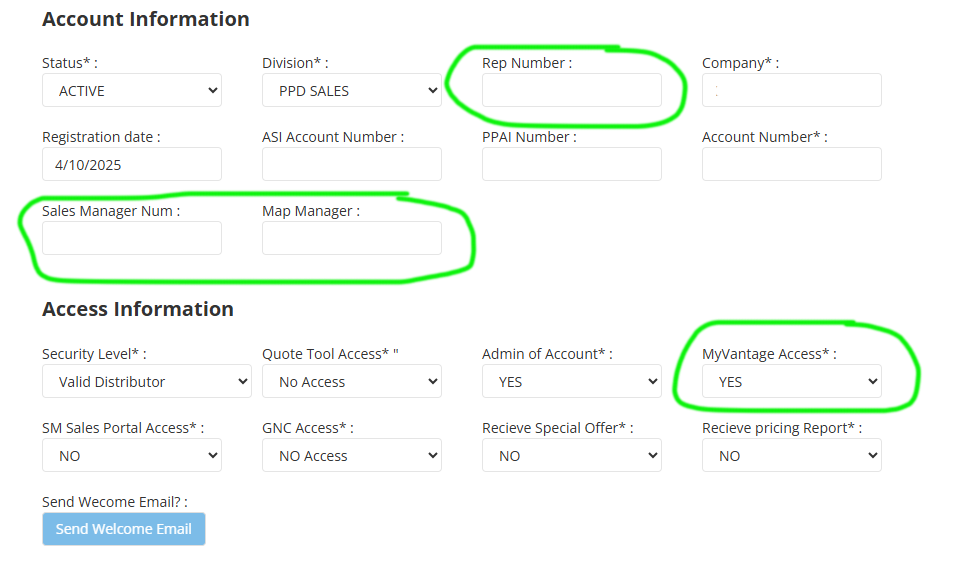Open the Status dropdown

(131, 90)
